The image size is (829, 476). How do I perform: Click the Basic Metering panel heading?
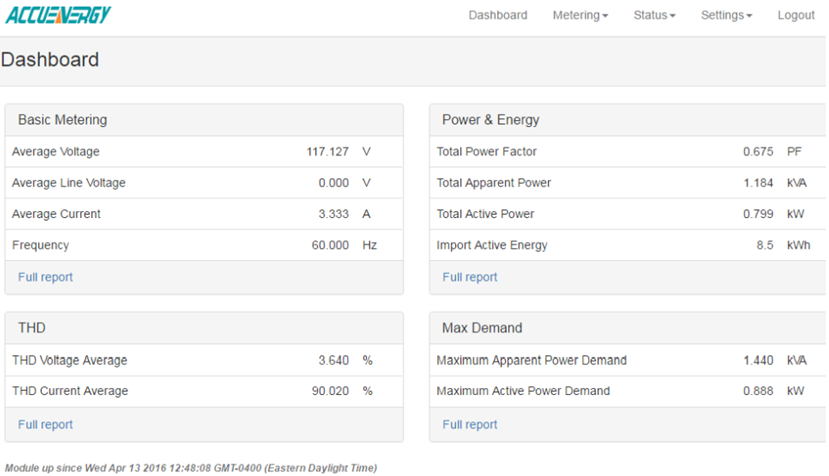62,120
